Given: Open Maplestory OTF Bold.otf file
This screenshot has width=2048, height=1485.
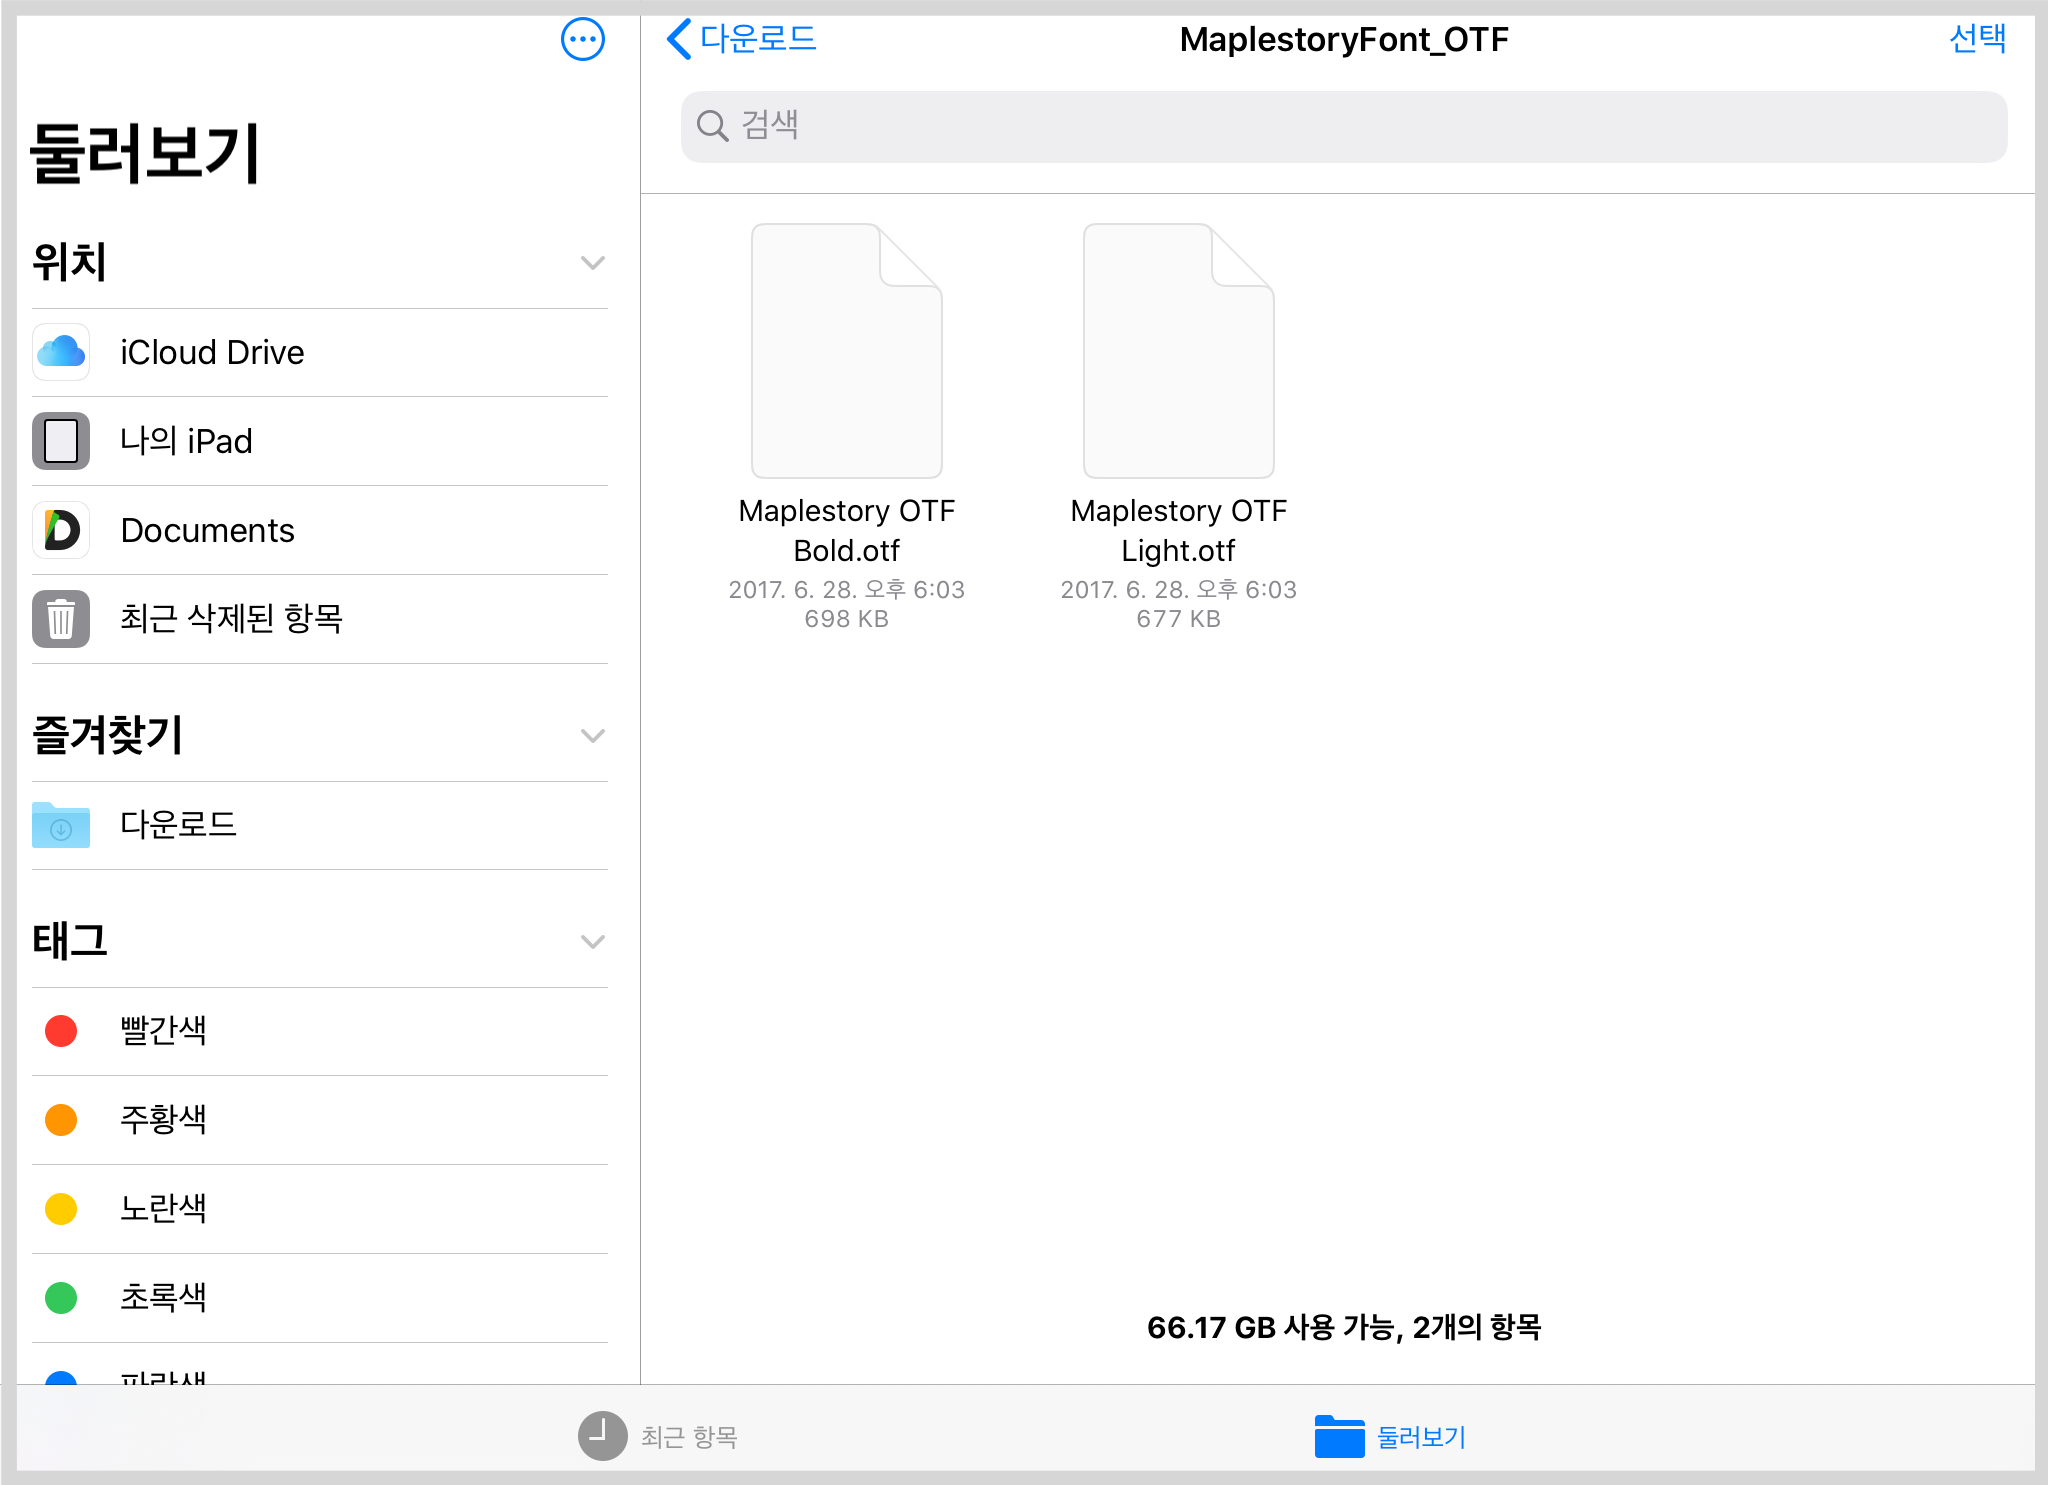Looking at the screenshot, I should pyautogui.click(x=846, y=352).
